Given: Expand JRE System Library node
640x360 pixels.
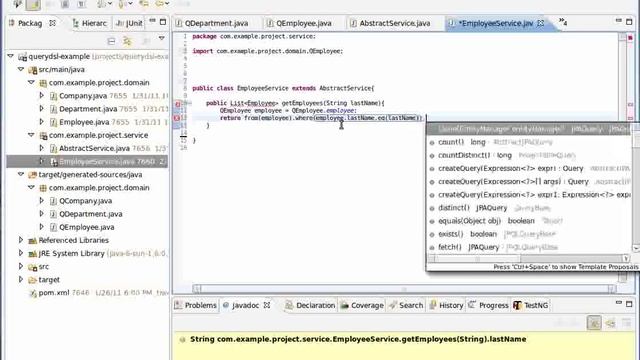Looking at the screenshot, I should tap(21, 253).
